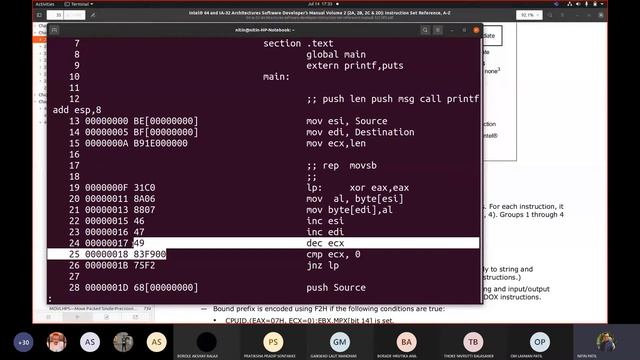
Task: Select the GM participant avatar
Action: click(x=340, y=342)
